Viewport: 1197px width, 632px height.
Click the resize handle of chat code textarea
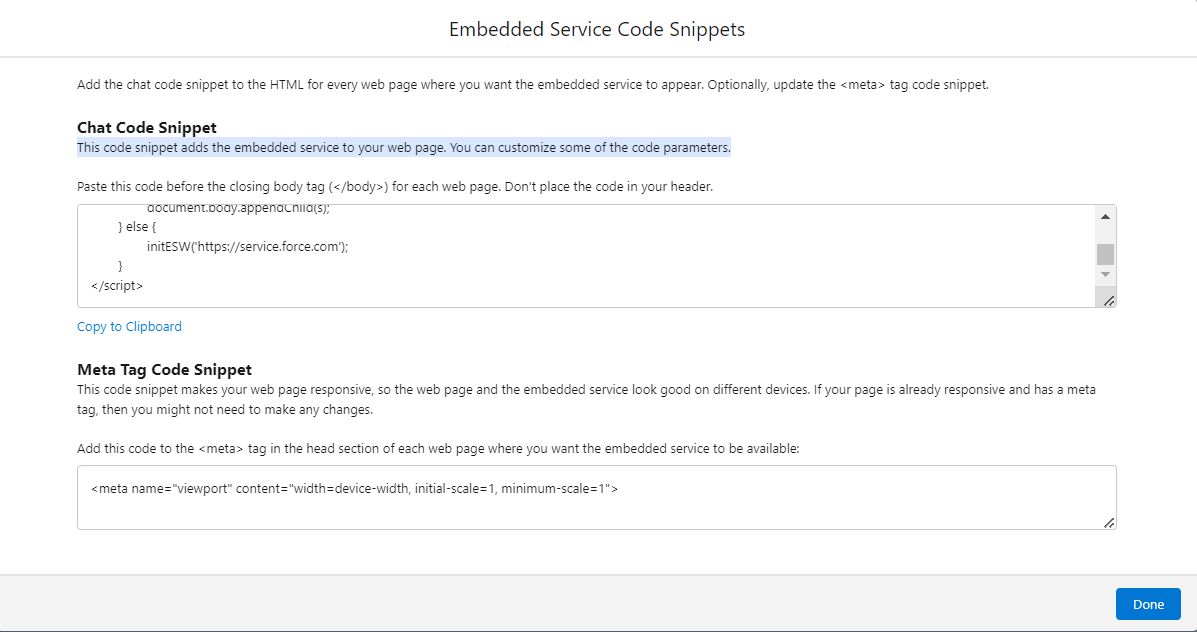pos(1109,300)
